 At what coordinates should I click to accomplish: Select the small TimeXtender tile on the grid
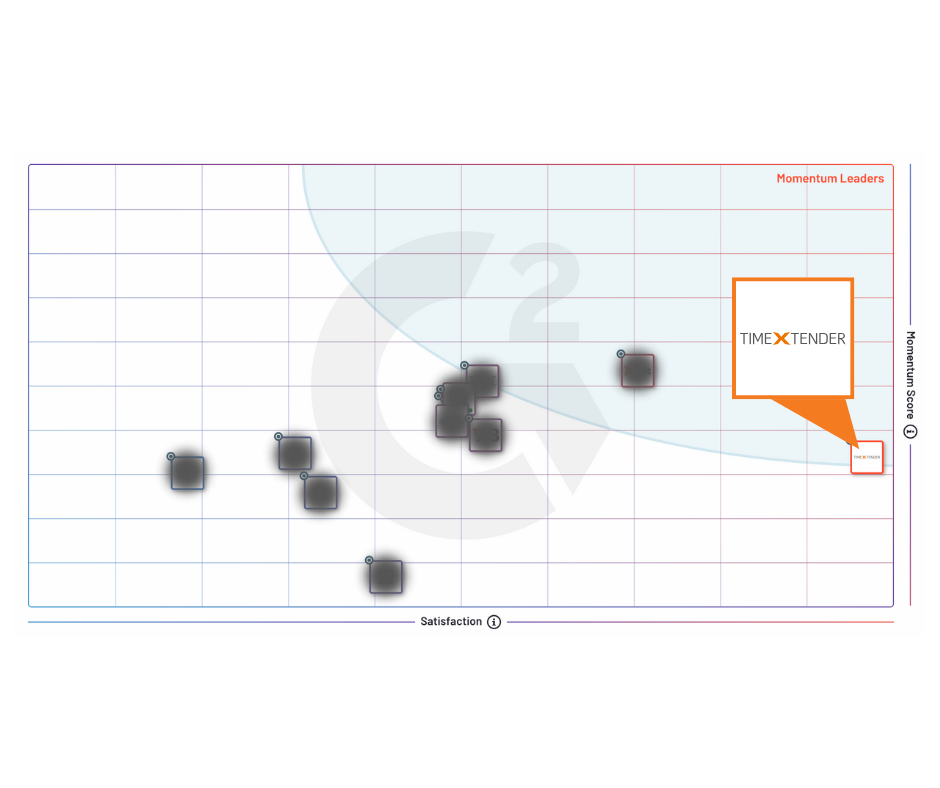[x=867, y=458]
